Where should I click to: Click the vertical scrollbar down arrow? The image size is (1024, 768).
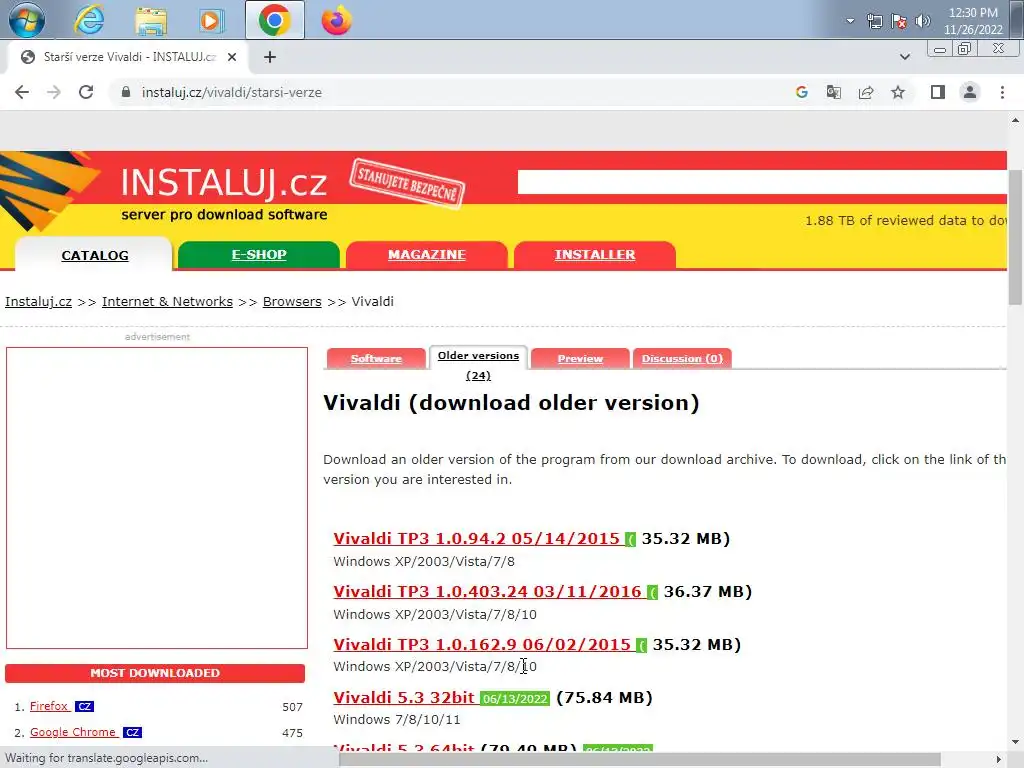pyautogui.click(x=1015, y=742)
